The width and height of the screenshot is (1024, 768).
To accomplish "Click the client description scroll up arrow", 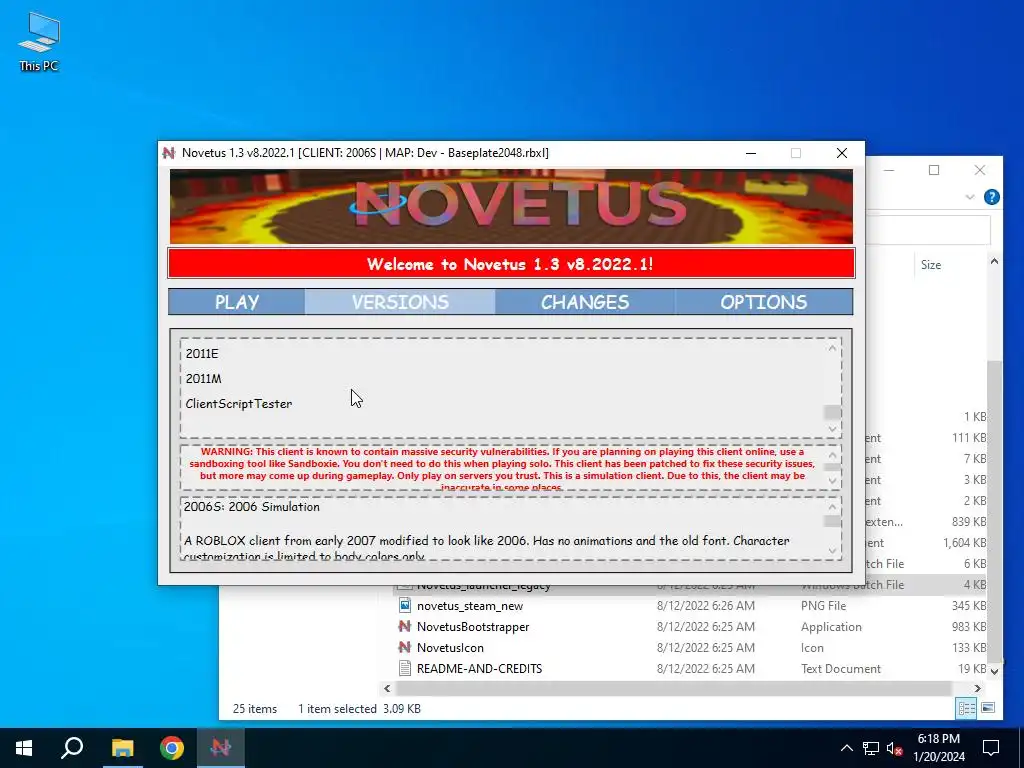I will coord(832,507).
